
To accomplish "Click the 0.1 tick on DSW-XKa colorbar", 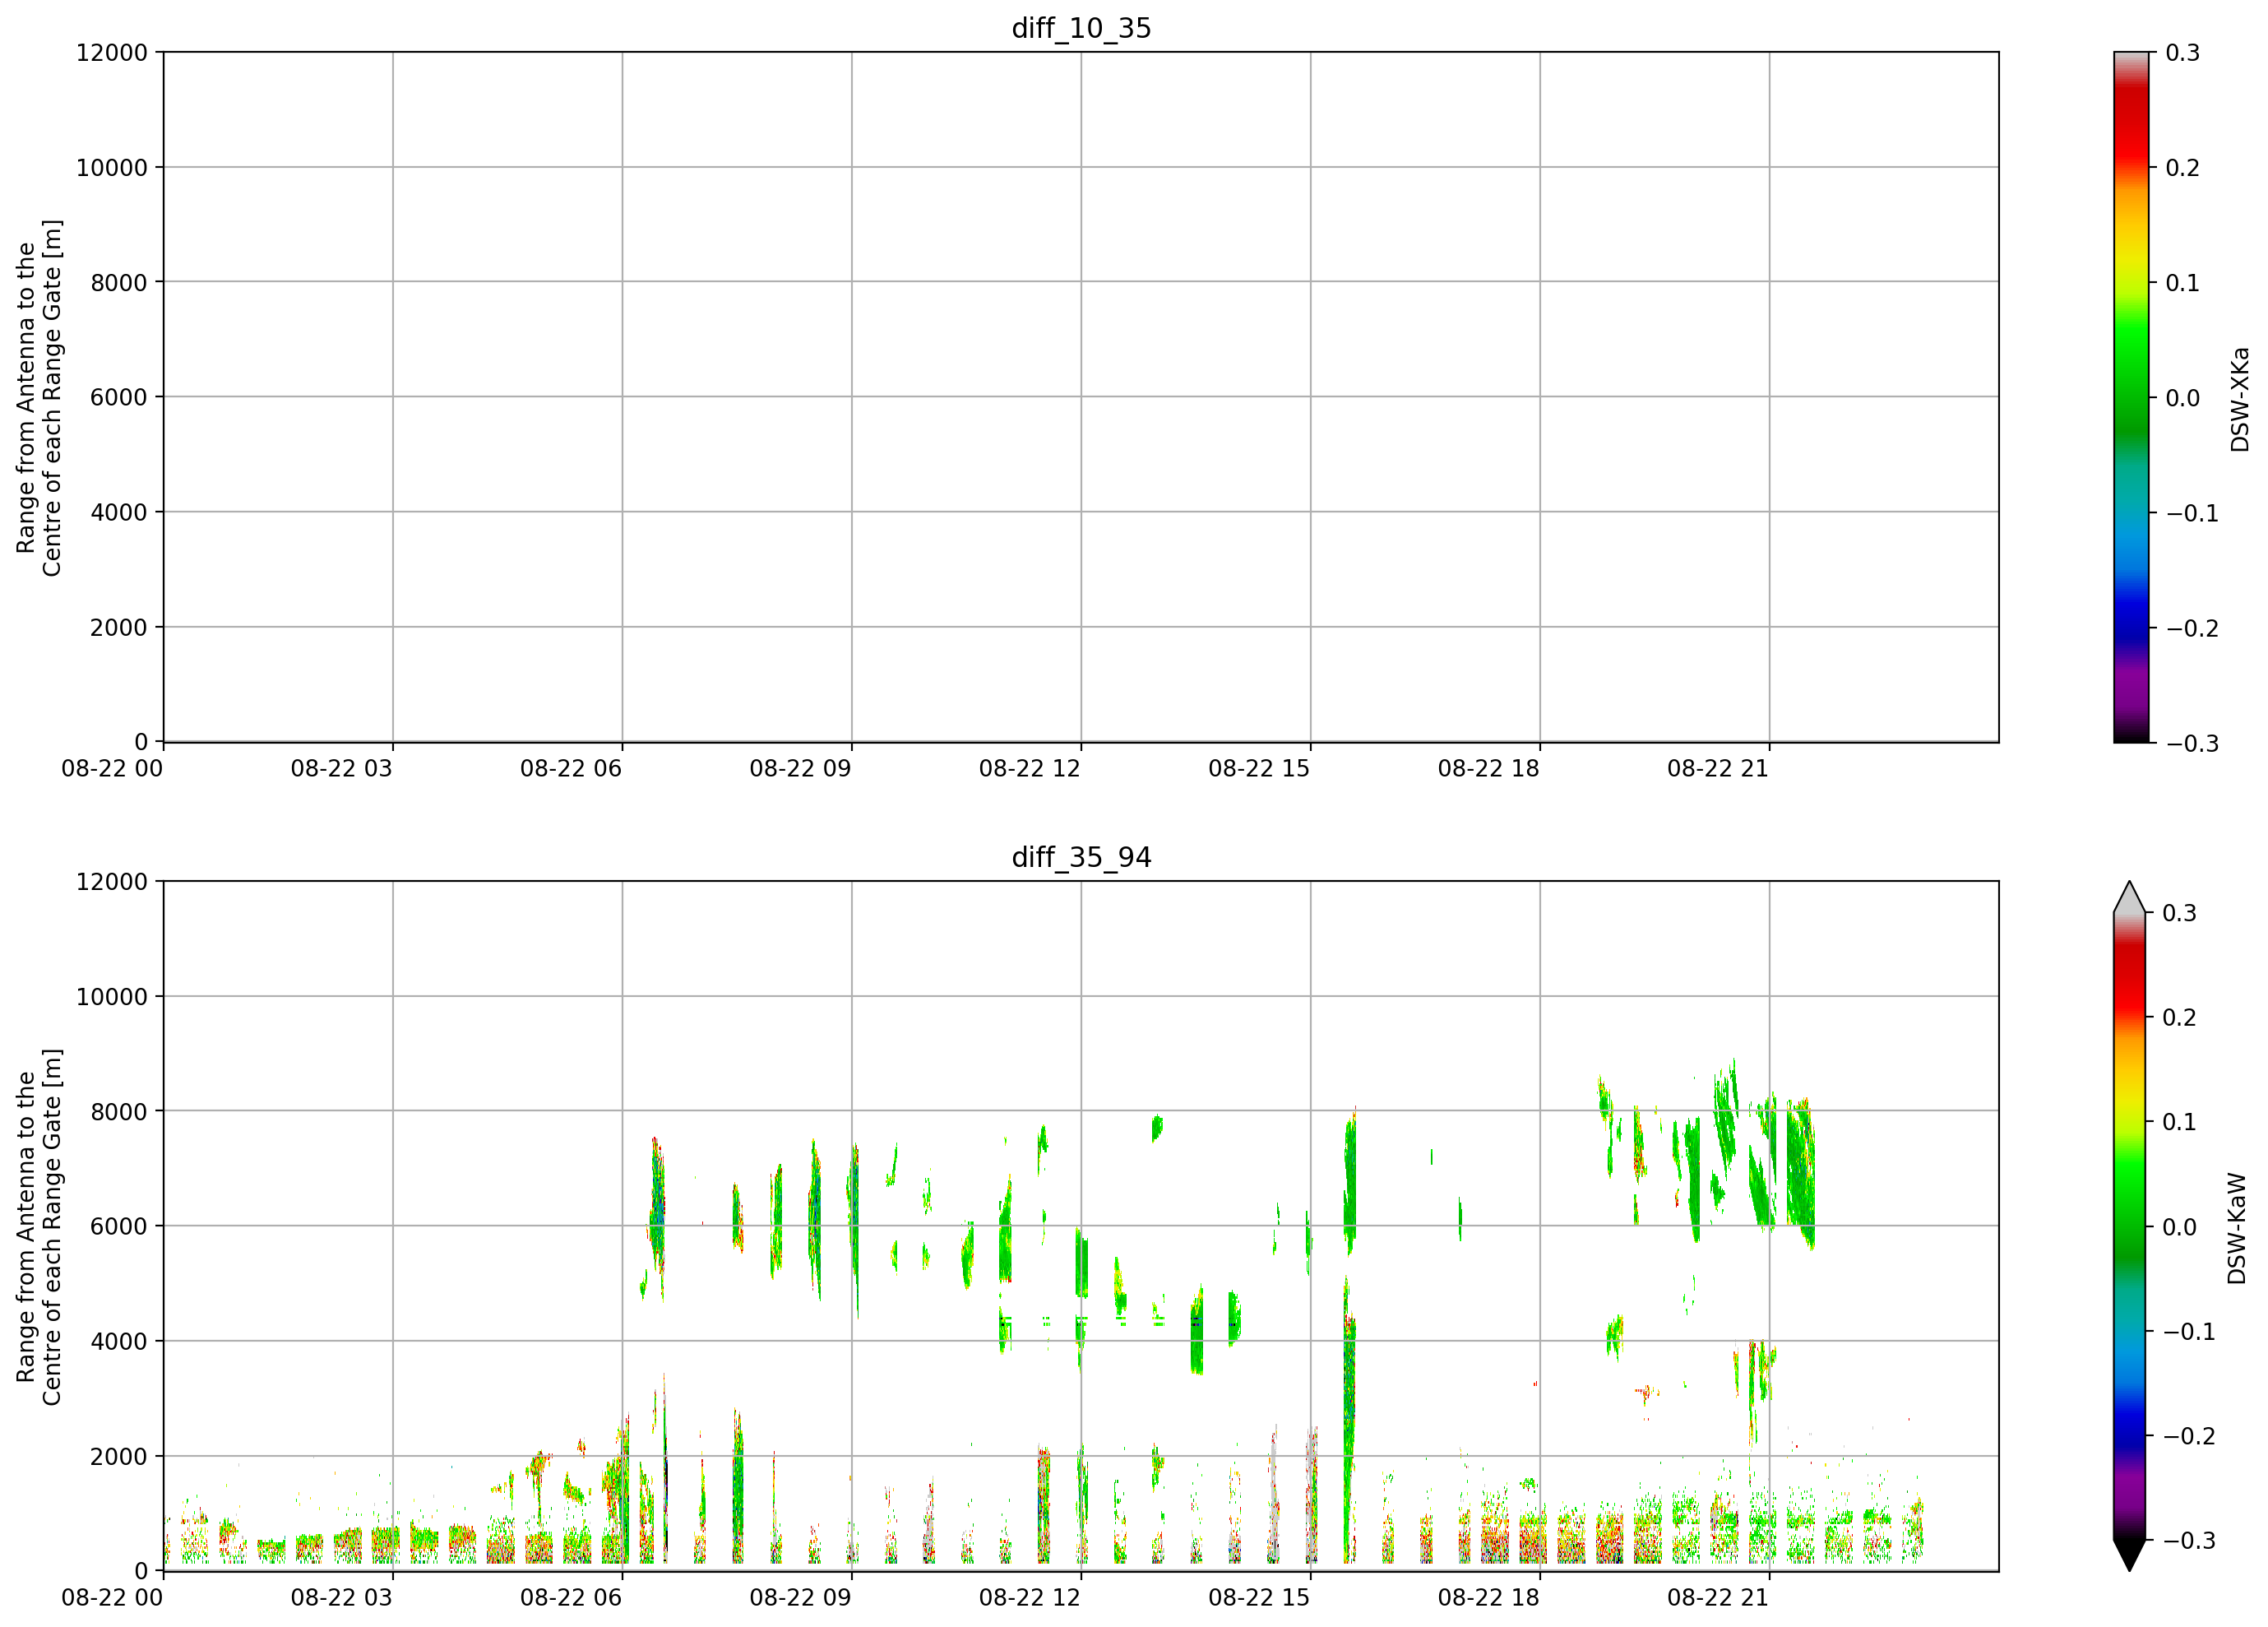I will (2183, 283).
